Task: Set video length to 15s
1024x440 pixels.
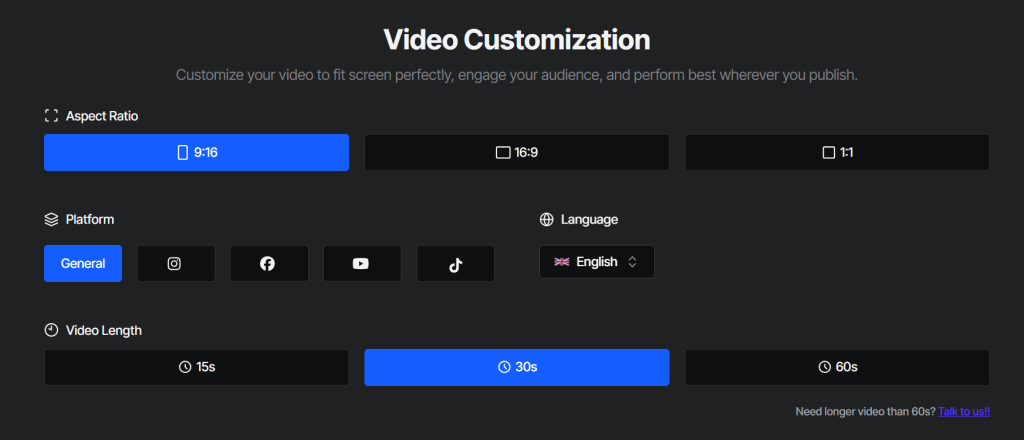Action: pos(196,367)
